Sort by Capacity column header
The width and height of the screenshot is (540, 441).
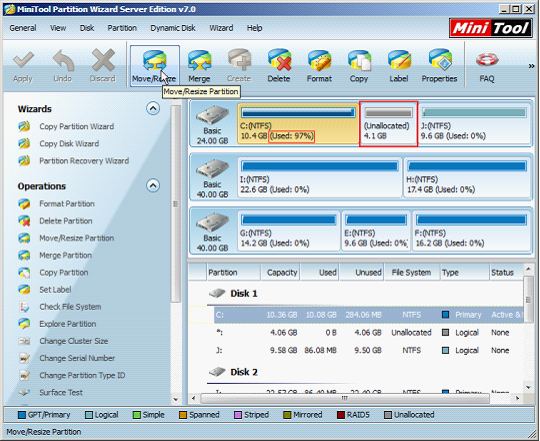280,272
